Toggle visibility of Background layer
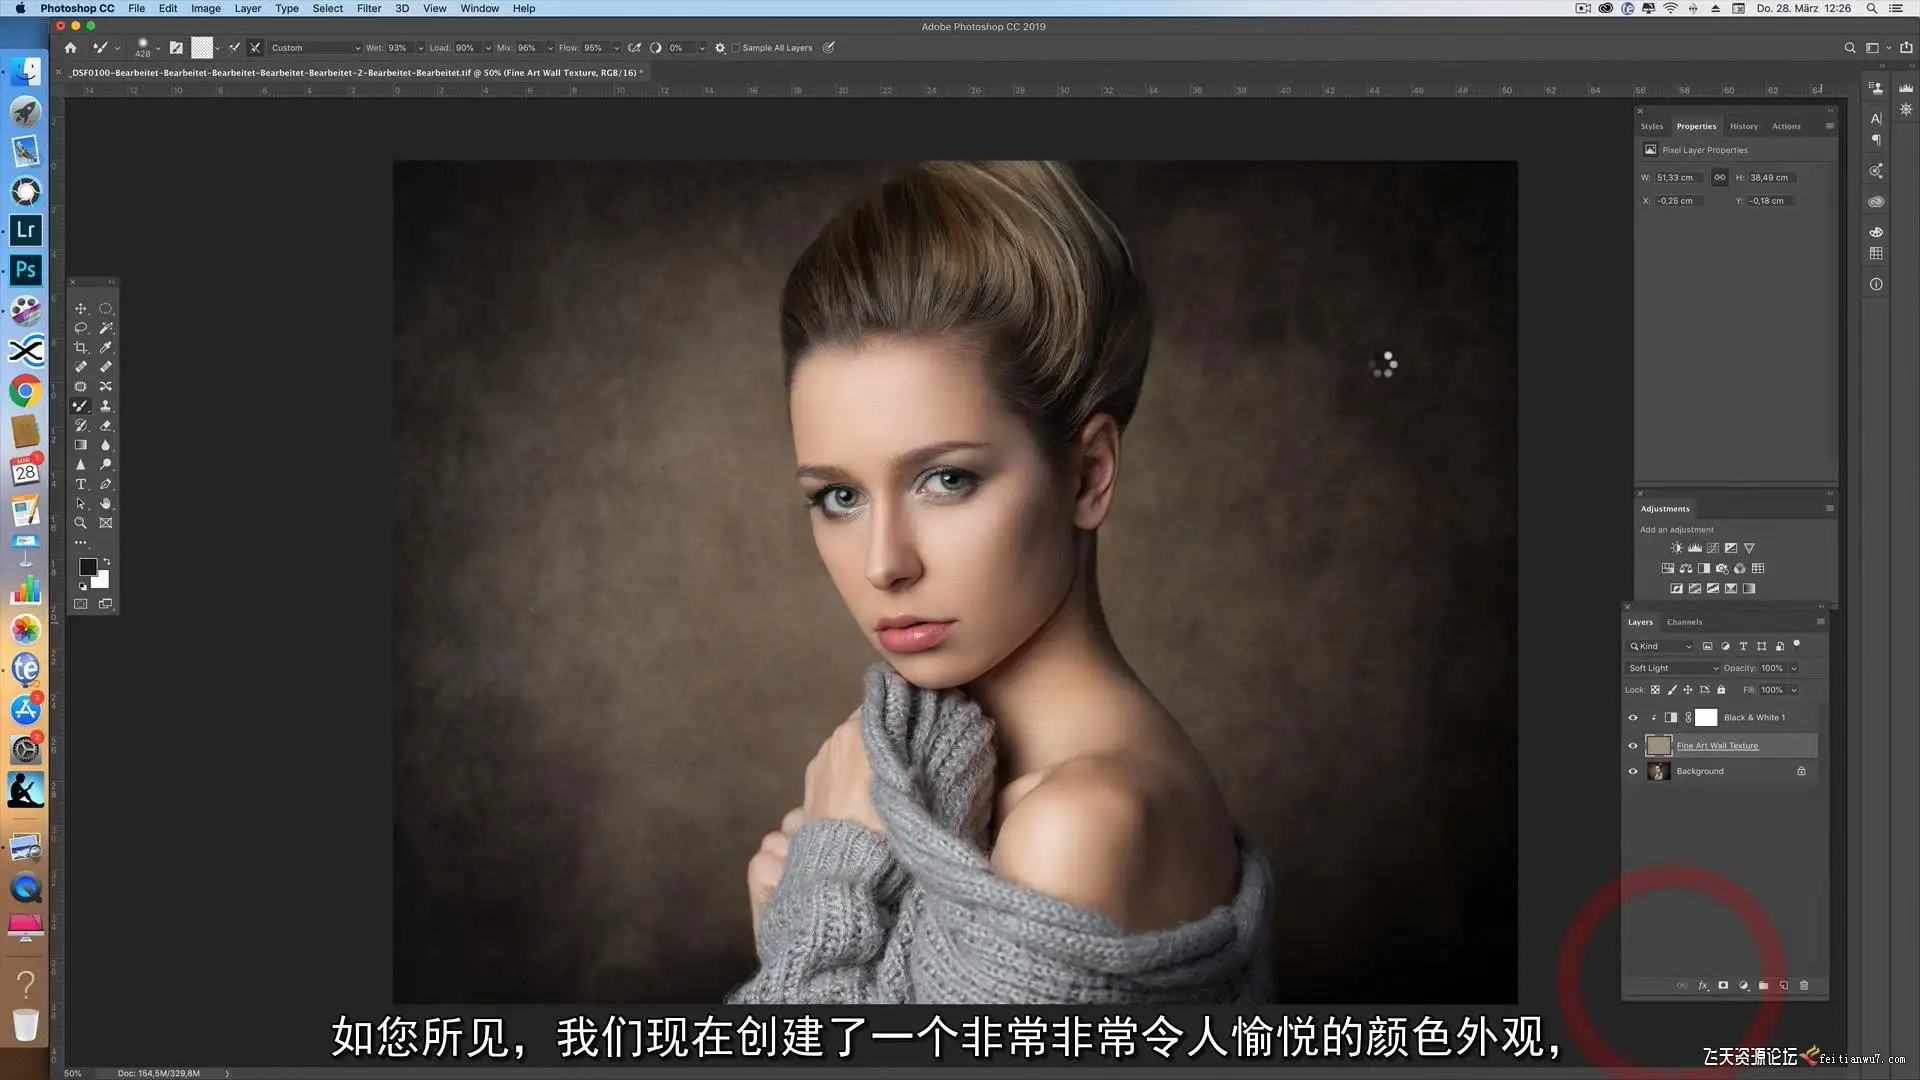Screen dimensions: 1920x1080 [1633, 771]
